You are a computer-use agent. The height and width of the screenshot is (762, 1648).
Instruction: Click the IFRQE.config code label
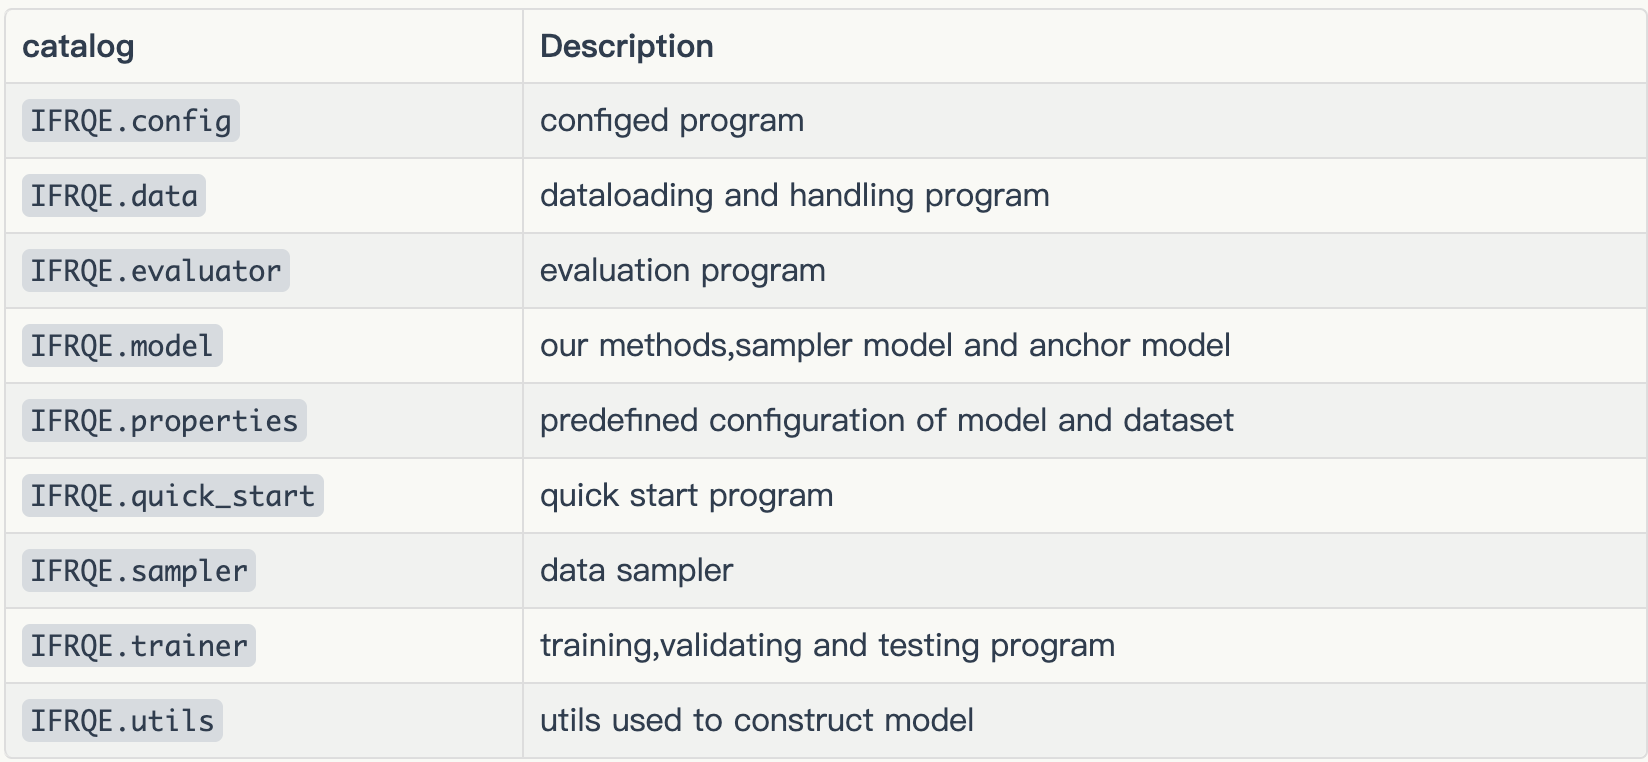coord(131,121)
